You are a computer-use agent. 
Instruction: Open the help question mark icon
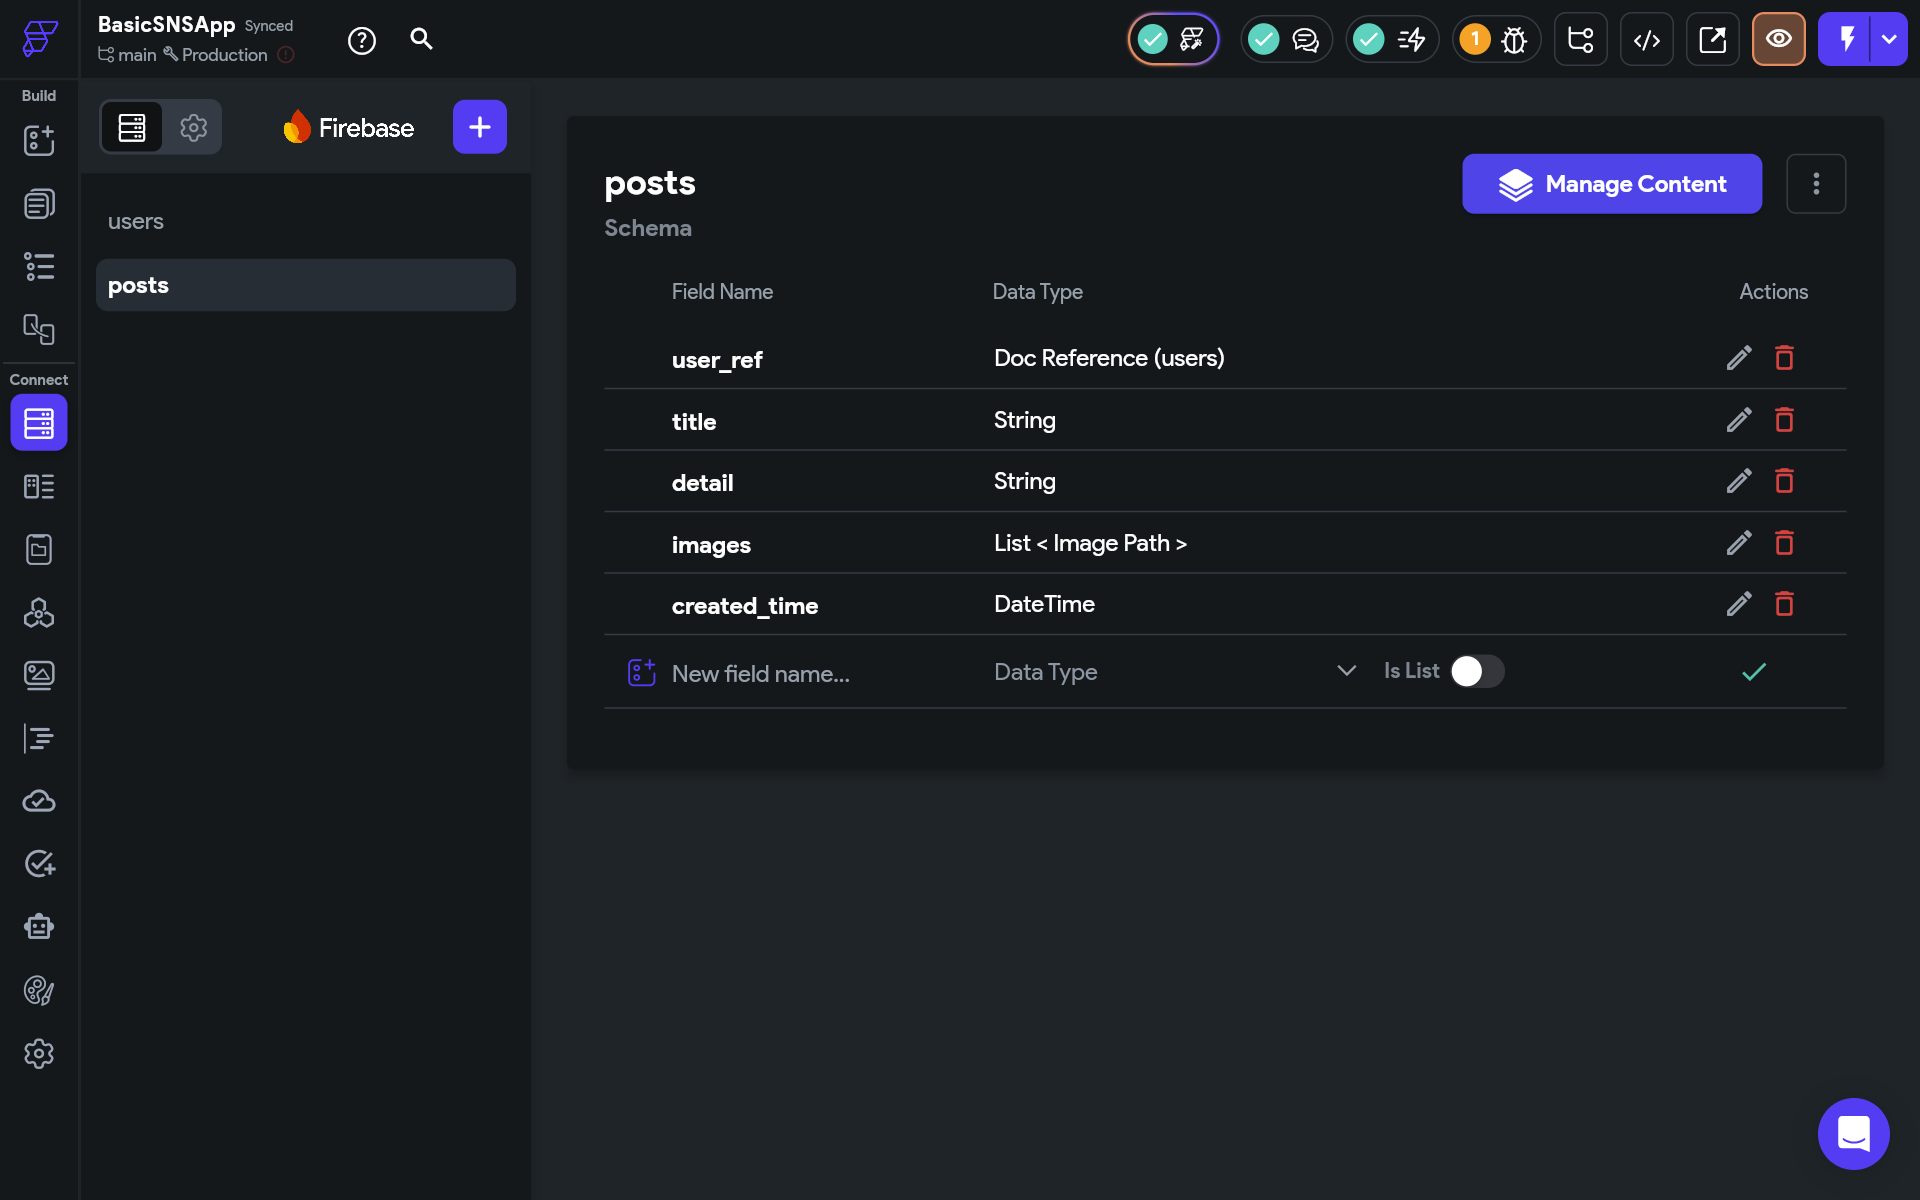tap(361, 40)
